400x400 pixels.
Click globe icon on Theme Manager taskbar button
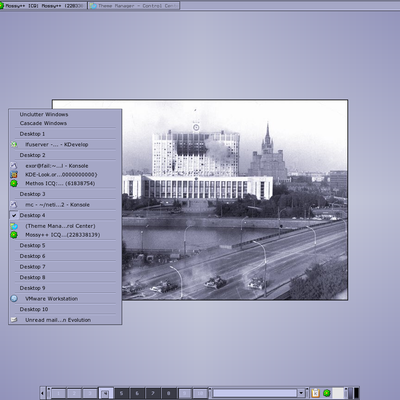point(93,6)
